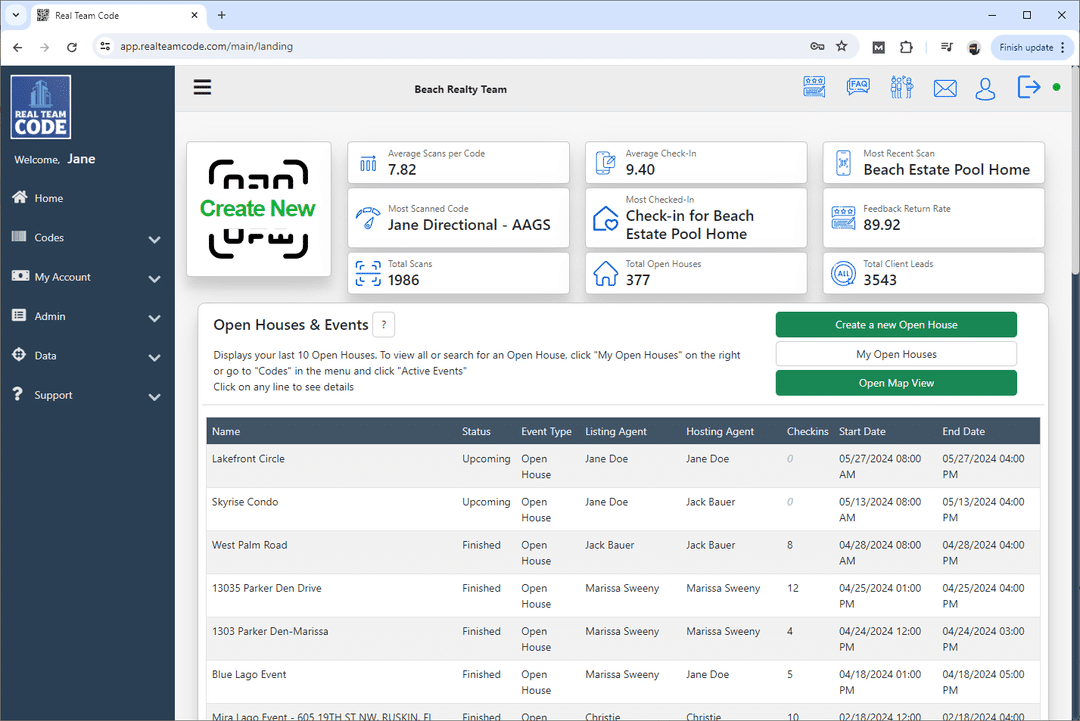Viewport: 1080px width, 721px height.
Task: Click the reviews rating icon in the top bar
Action: coord(814,86)
